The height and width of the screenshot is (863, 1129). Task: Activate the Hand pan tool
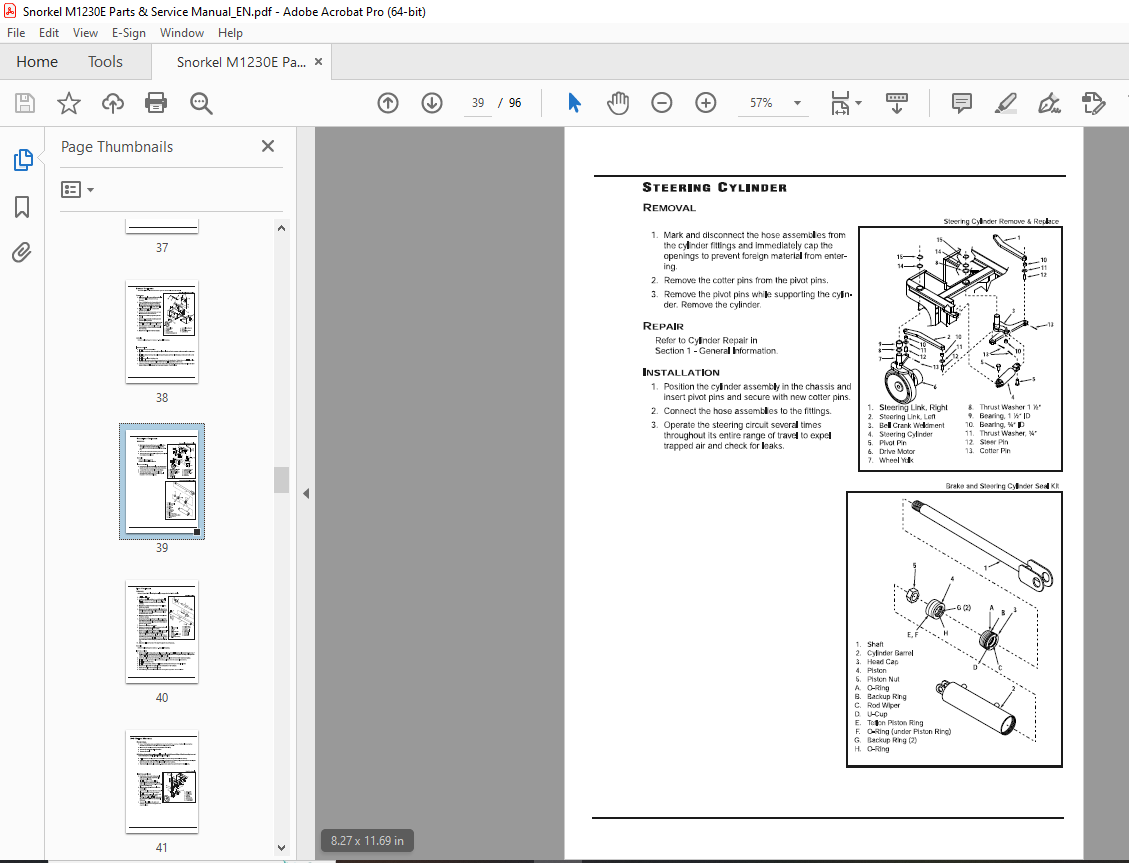point(617,103)
